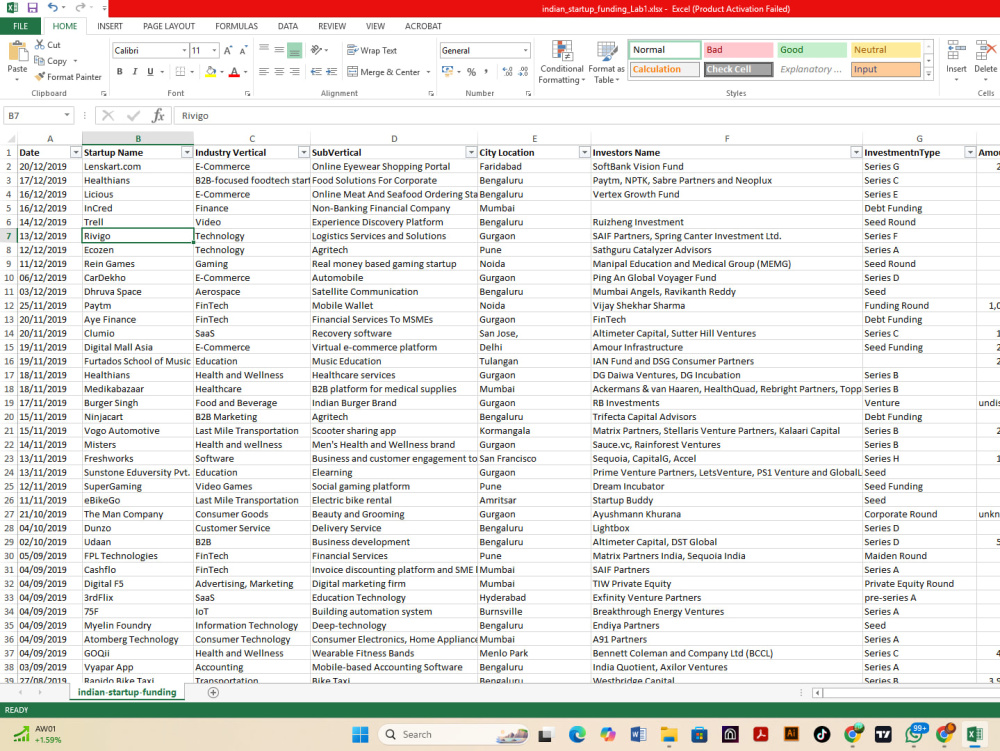Screen dimensions: 1000x751
Task: Expand the Name Box dropdown arrow
Action: (67, 115)
